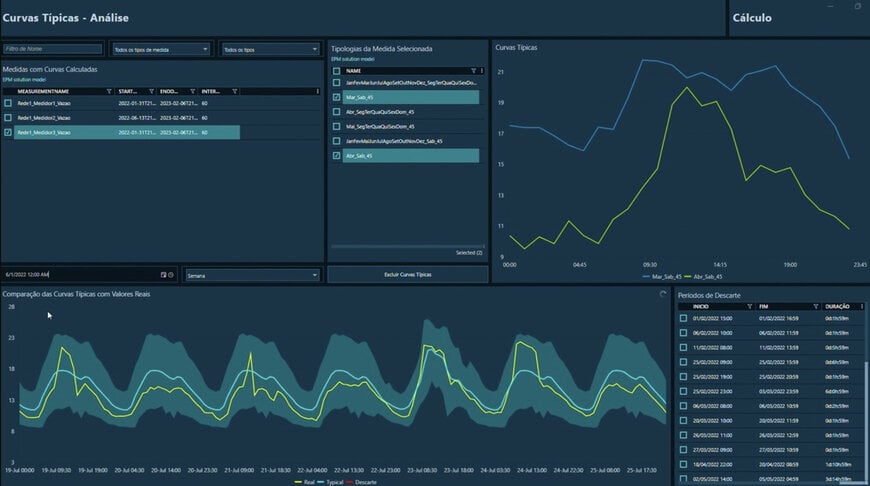
Task: Click the clock time picker icon
Action: (x=171, y=274)
